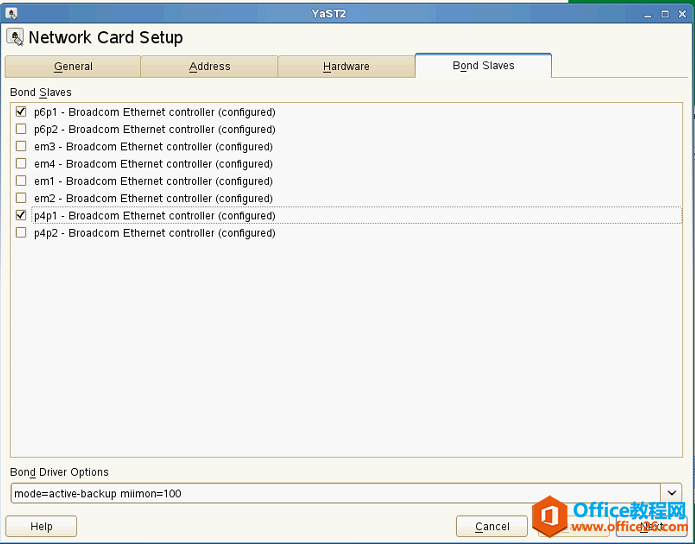Select the em3 - Broadcom Ethernet controller row text
The height and width of the screenshot is (544, 695).
point(153,147)
